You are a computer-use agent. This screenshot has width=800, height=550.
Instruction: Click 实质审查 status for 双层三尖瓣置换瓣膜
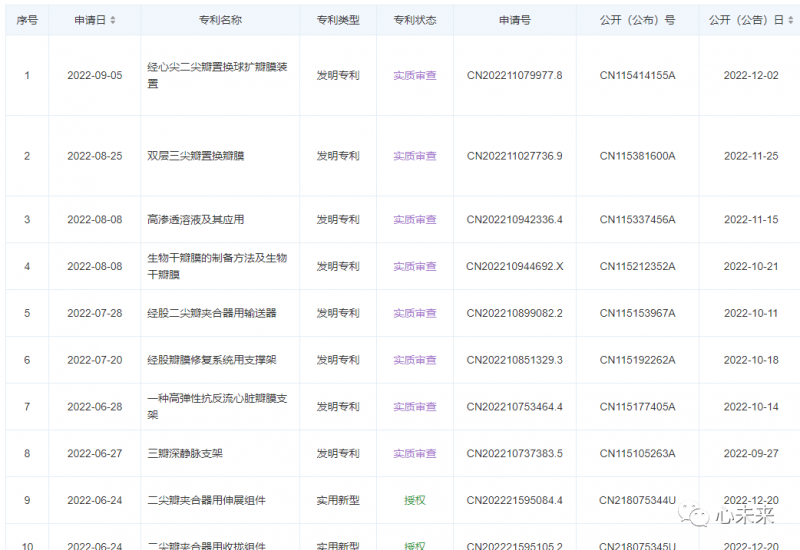[414, 156]
